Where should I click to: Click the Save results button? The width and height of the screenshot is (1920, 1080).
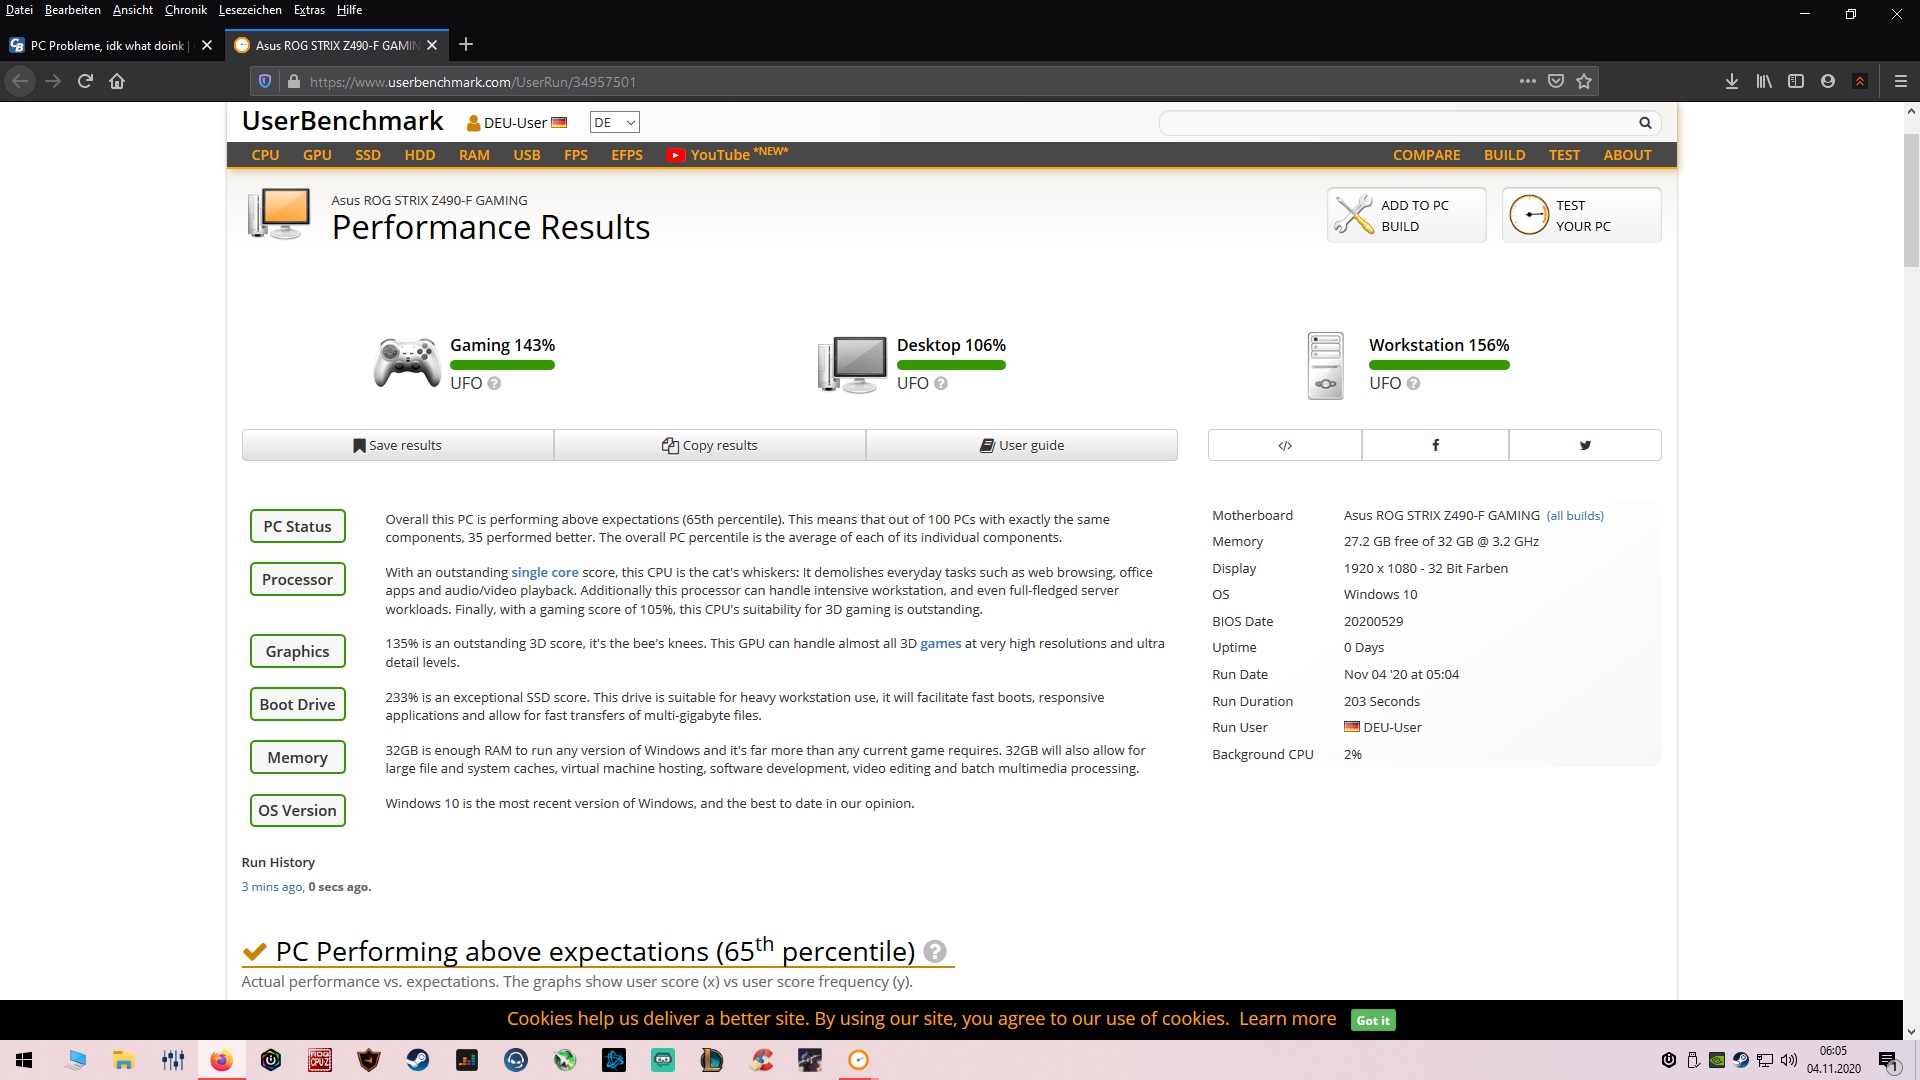coord(397,445)
